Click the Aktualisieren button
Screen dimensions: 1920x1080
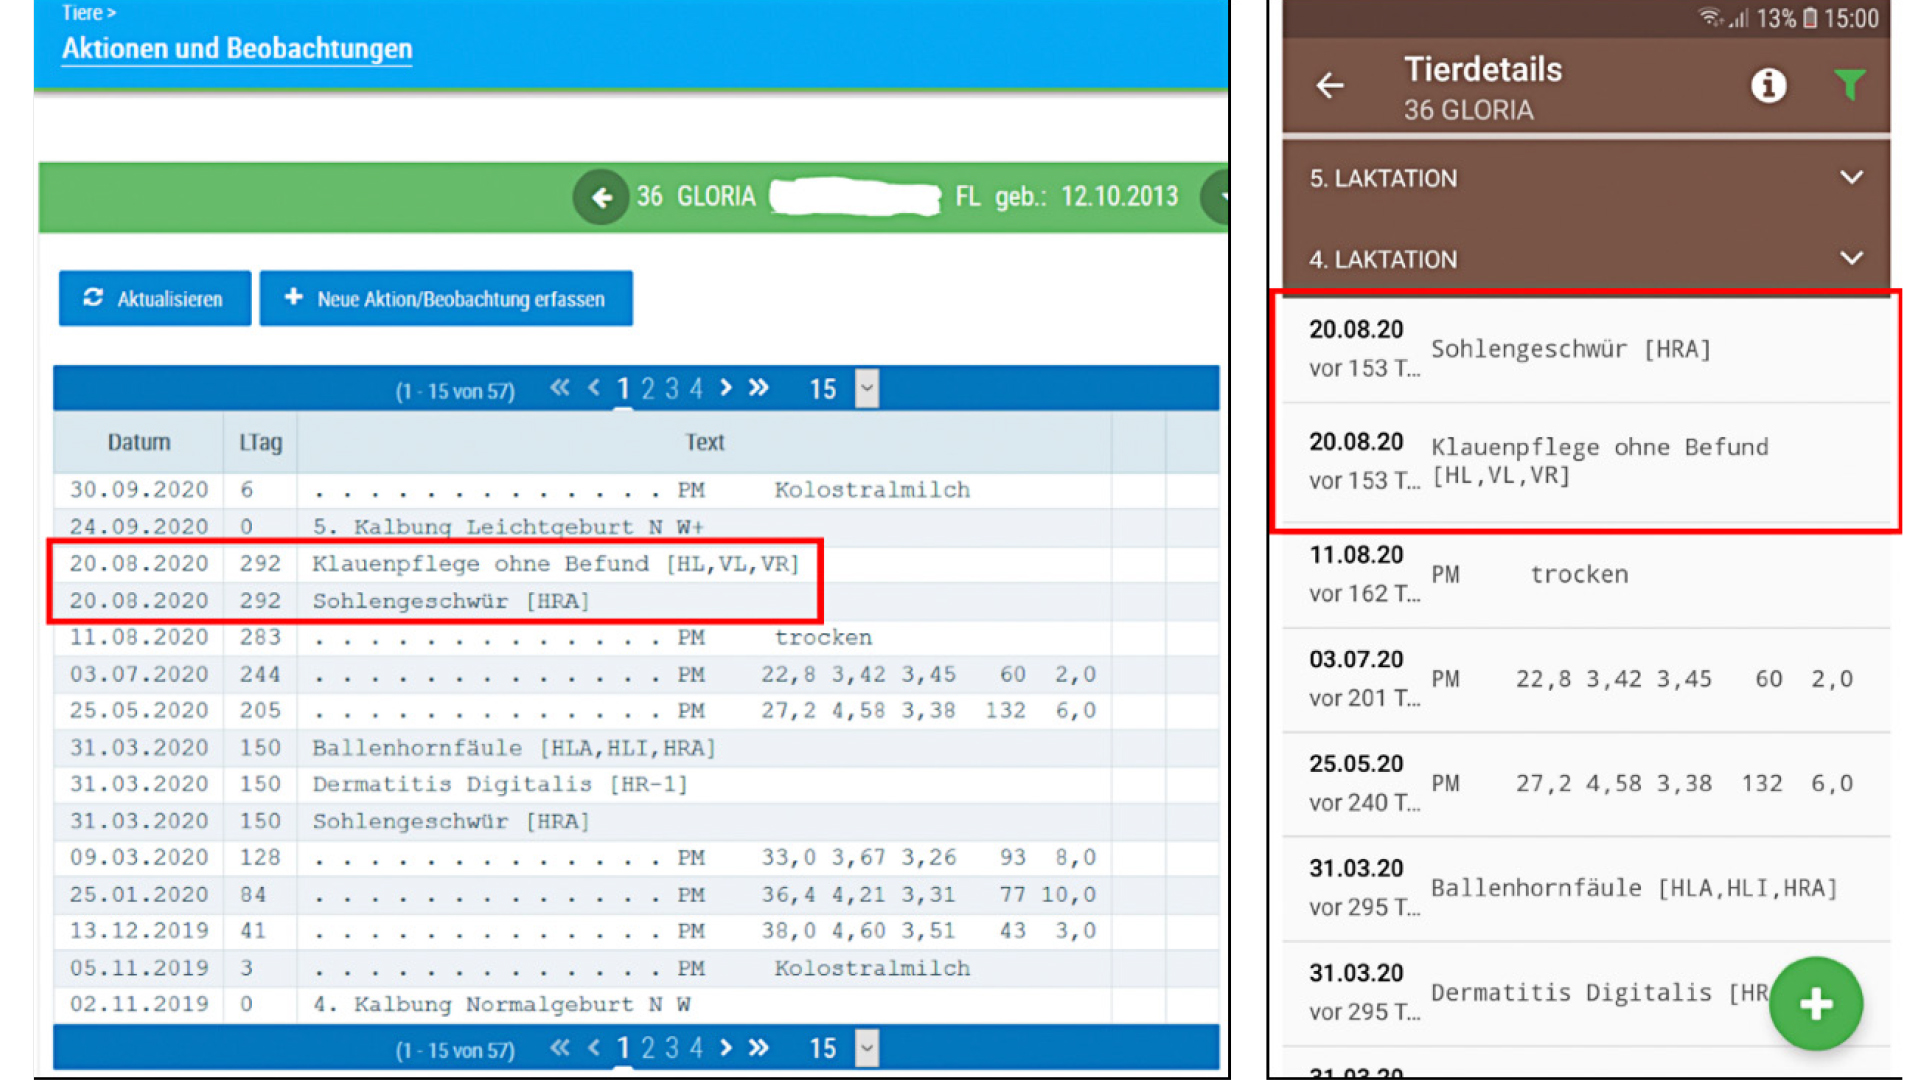click(155, 298)
